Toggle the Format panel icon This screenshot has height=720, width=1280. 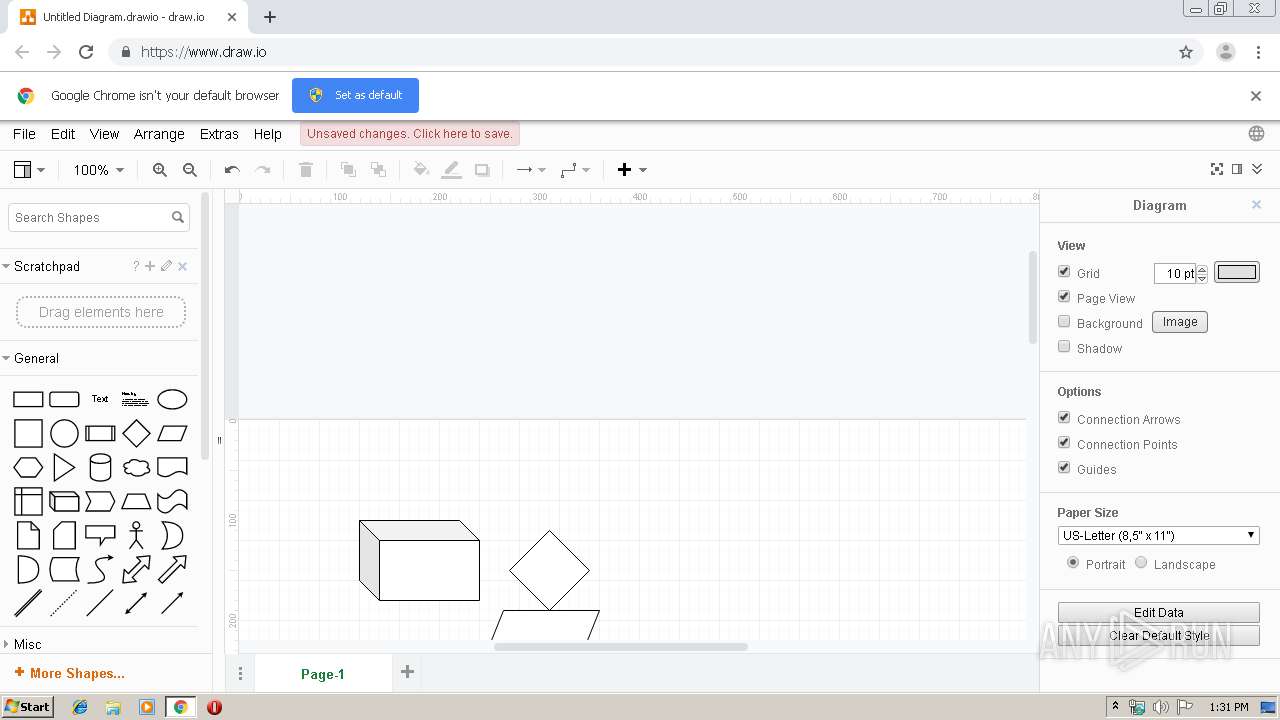pos(1237,170)
